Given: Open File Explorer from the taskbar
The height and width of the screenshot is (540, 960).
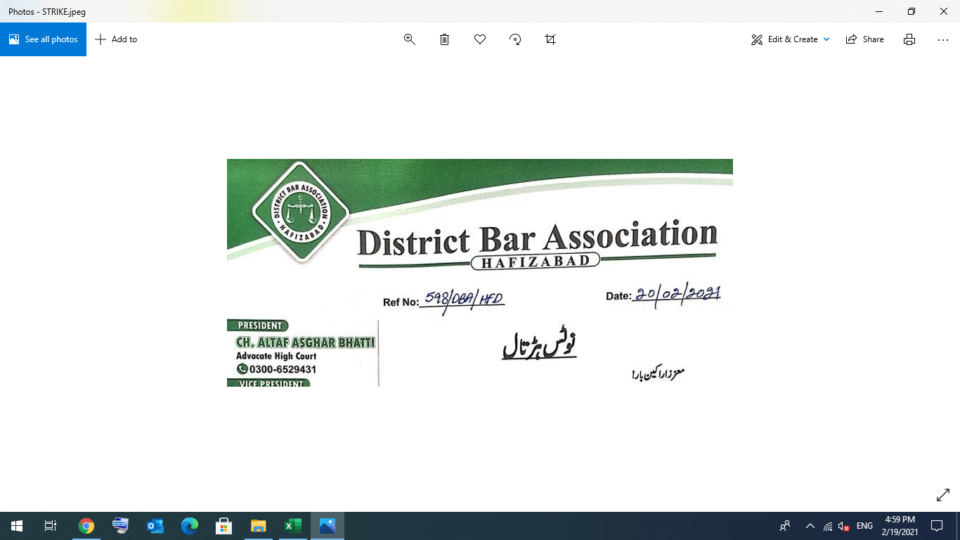Looking at the screenshot, I should (258, 526).
